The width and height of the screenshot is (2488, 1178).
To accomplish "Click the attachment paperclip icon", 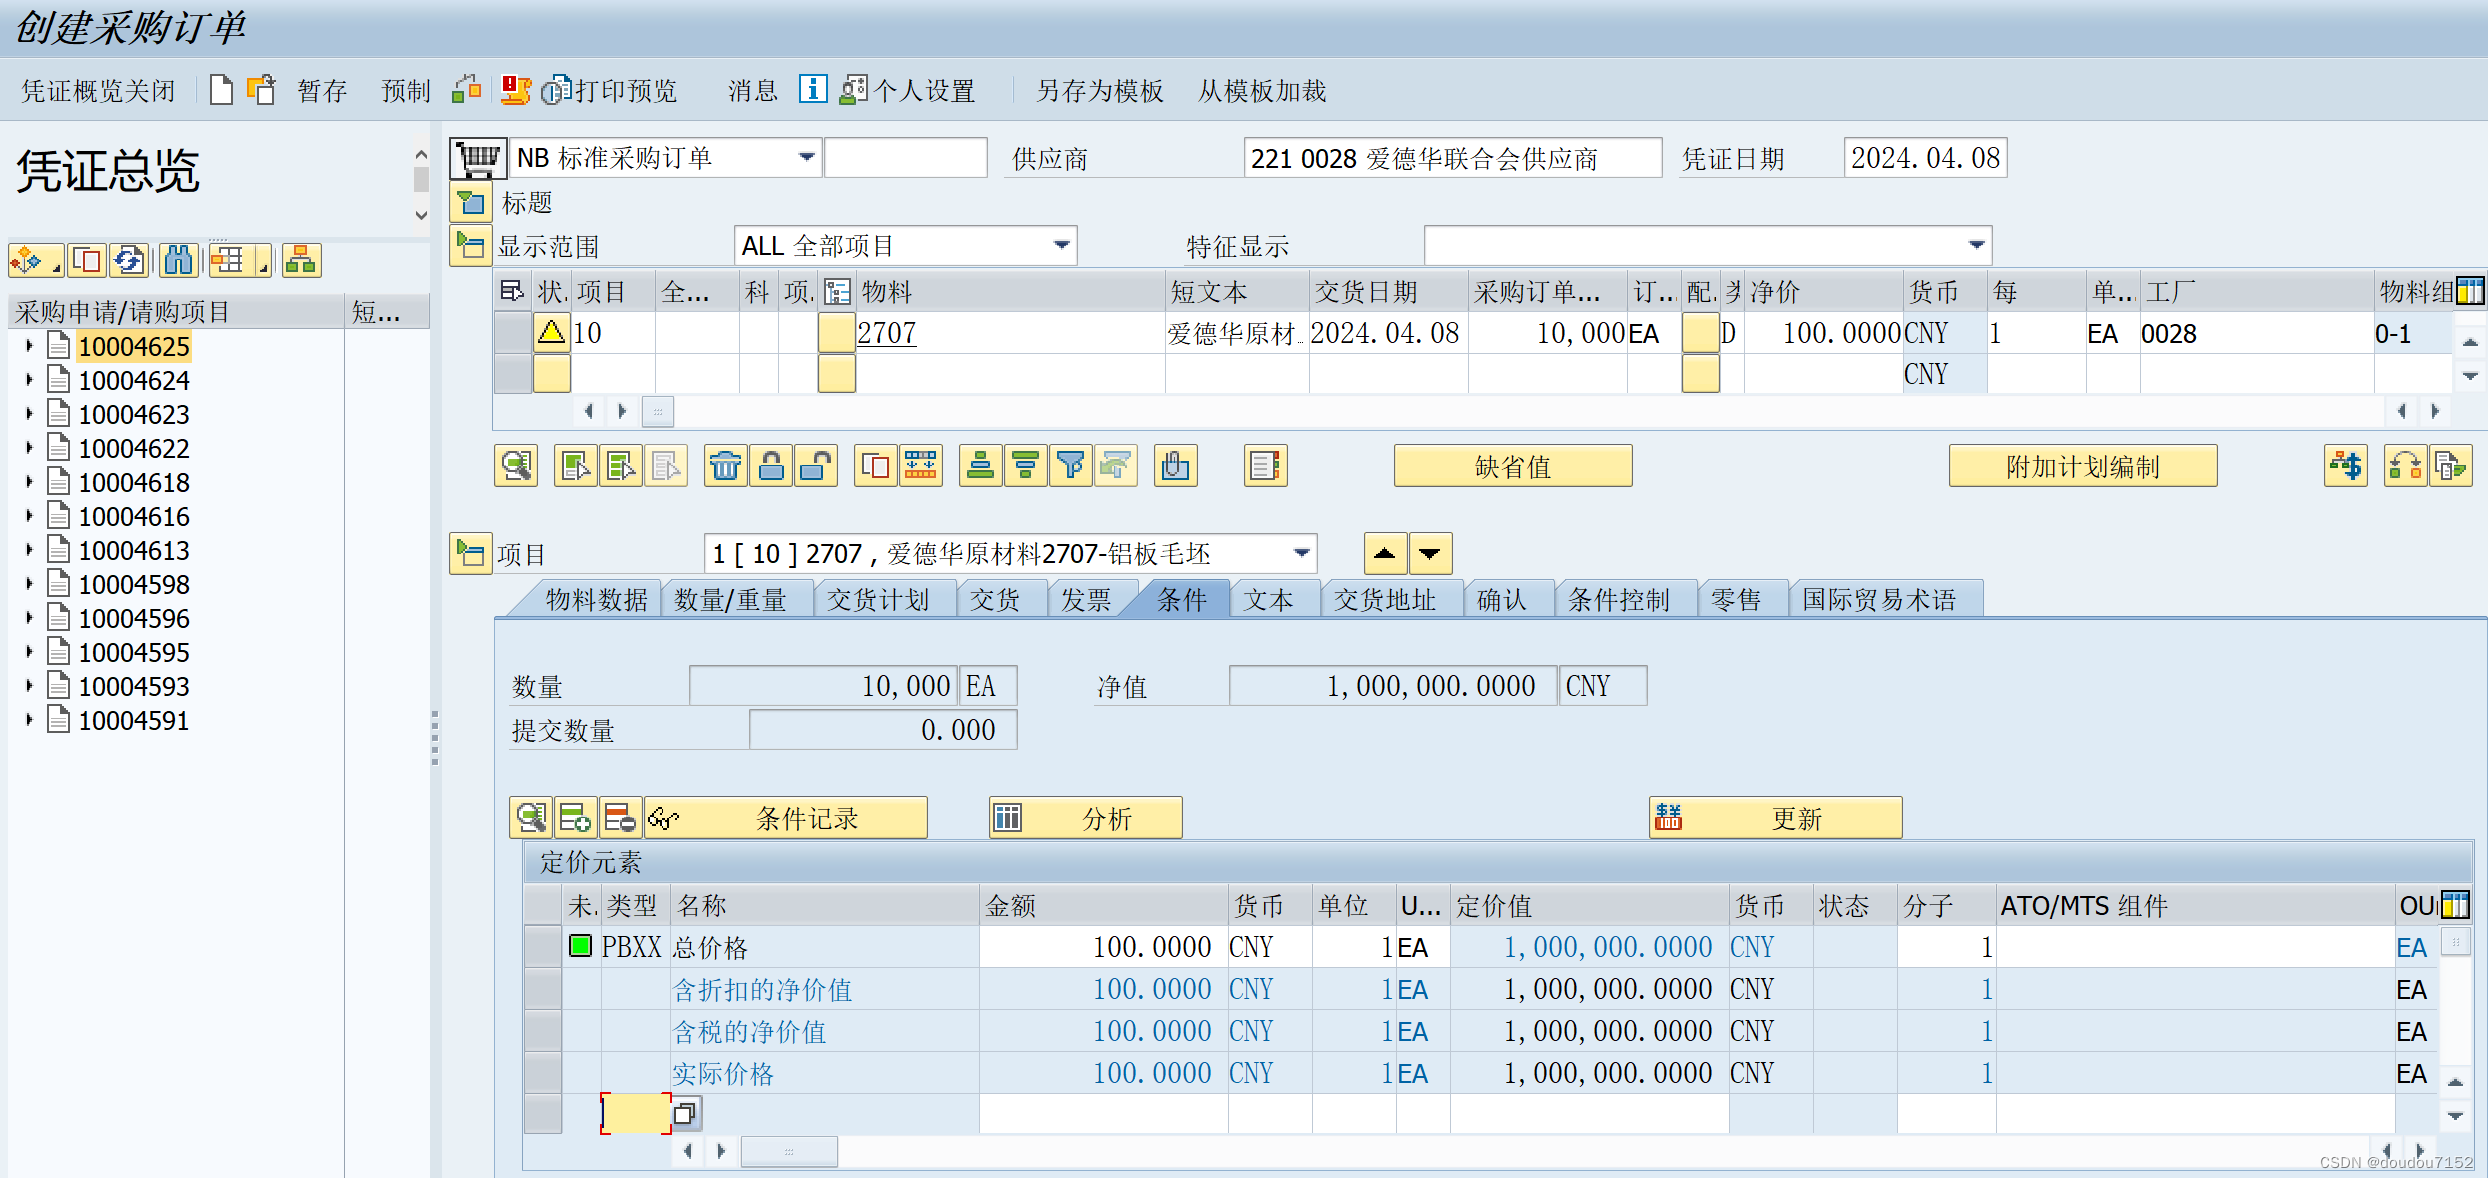I will [x=1175, y=466].
